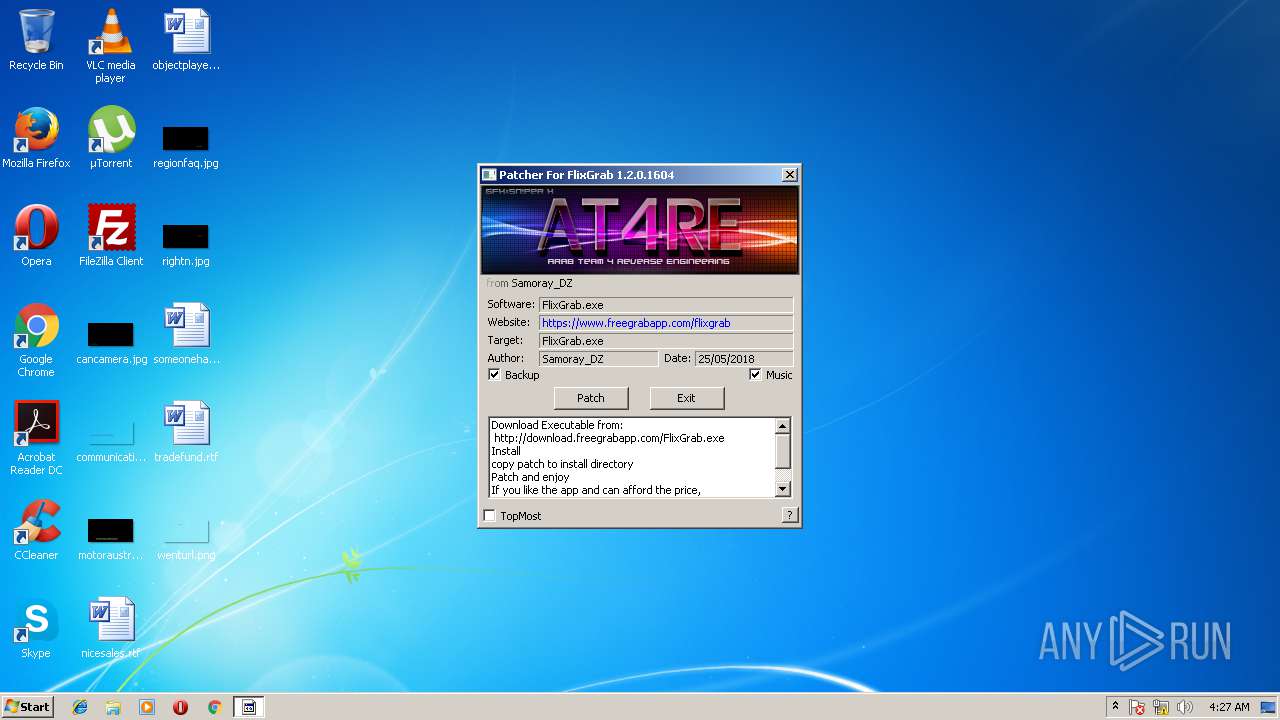Open the Action Center flag tray icon
1280x720 pixels.
pyautogui.click(x=1137, y=707)
